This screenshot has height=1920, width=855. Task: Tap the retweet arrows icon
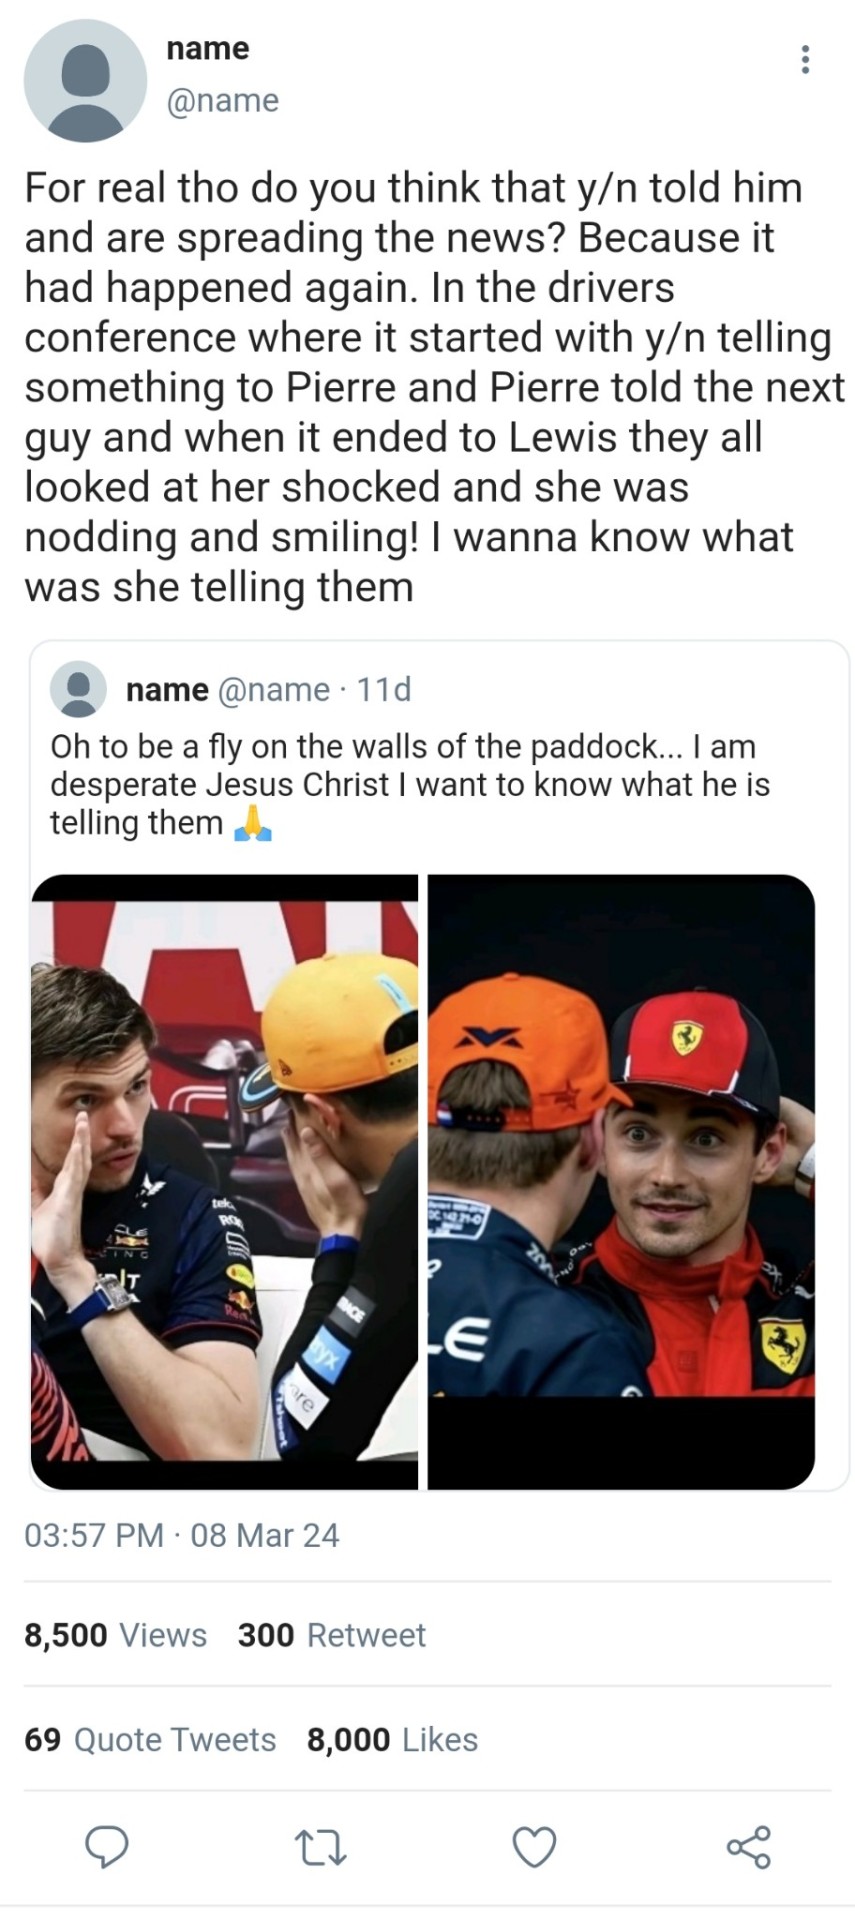click(x=321, y=1848)
